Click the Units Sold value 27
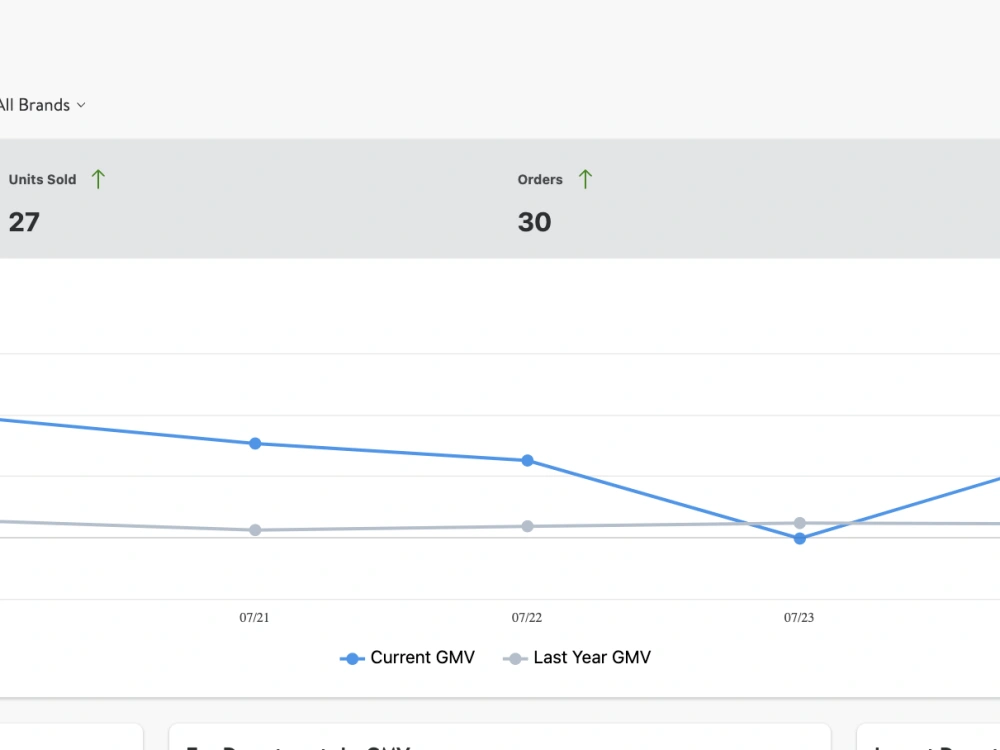The height and width of the screenshot is (750, 1000). pos(24,222)
